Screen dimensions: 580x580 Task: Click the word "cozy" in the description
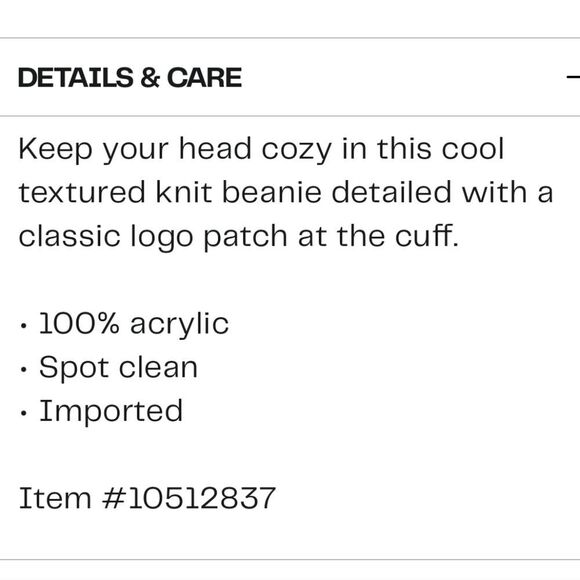[297, 151]
